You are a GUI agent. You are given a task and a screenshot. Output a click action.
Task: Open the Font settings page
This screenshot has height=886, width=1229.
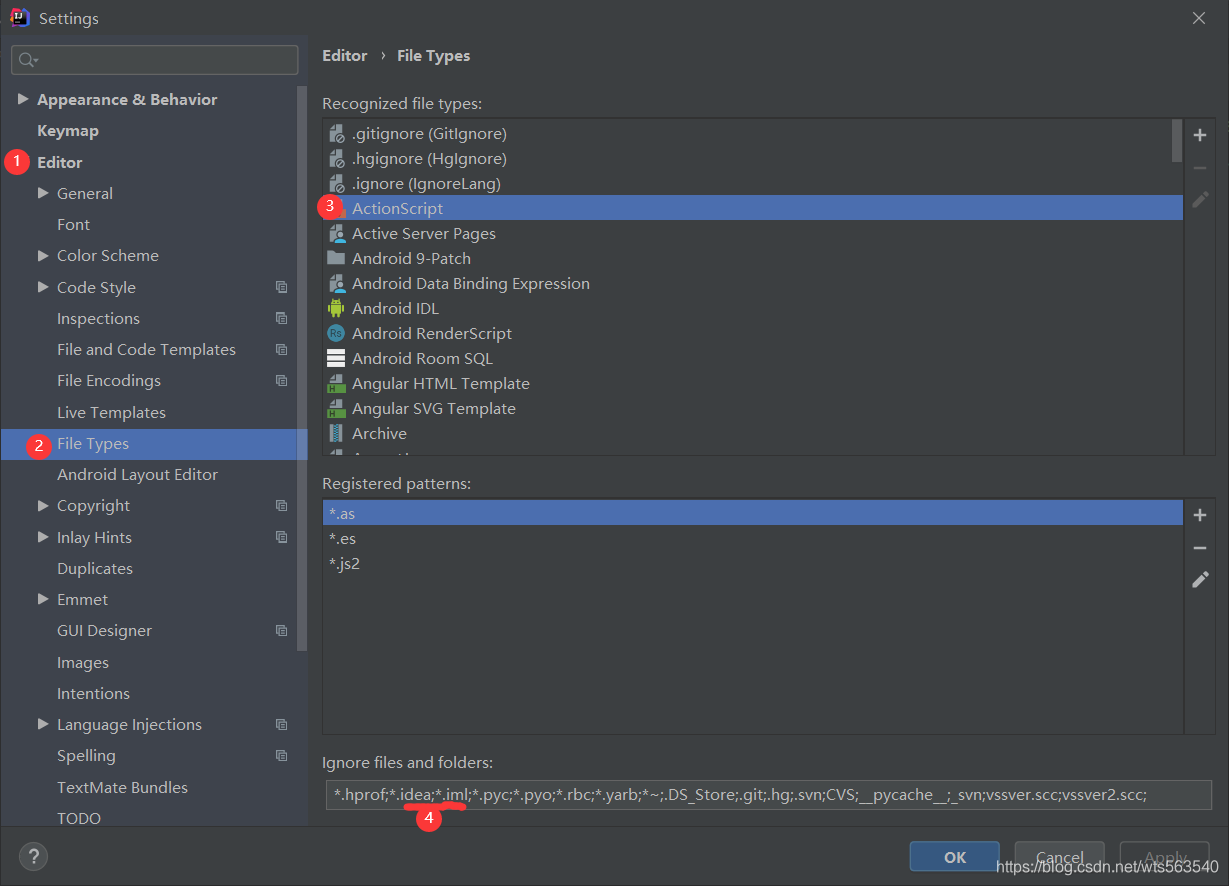pyautogui.click(x=73, y=225)
